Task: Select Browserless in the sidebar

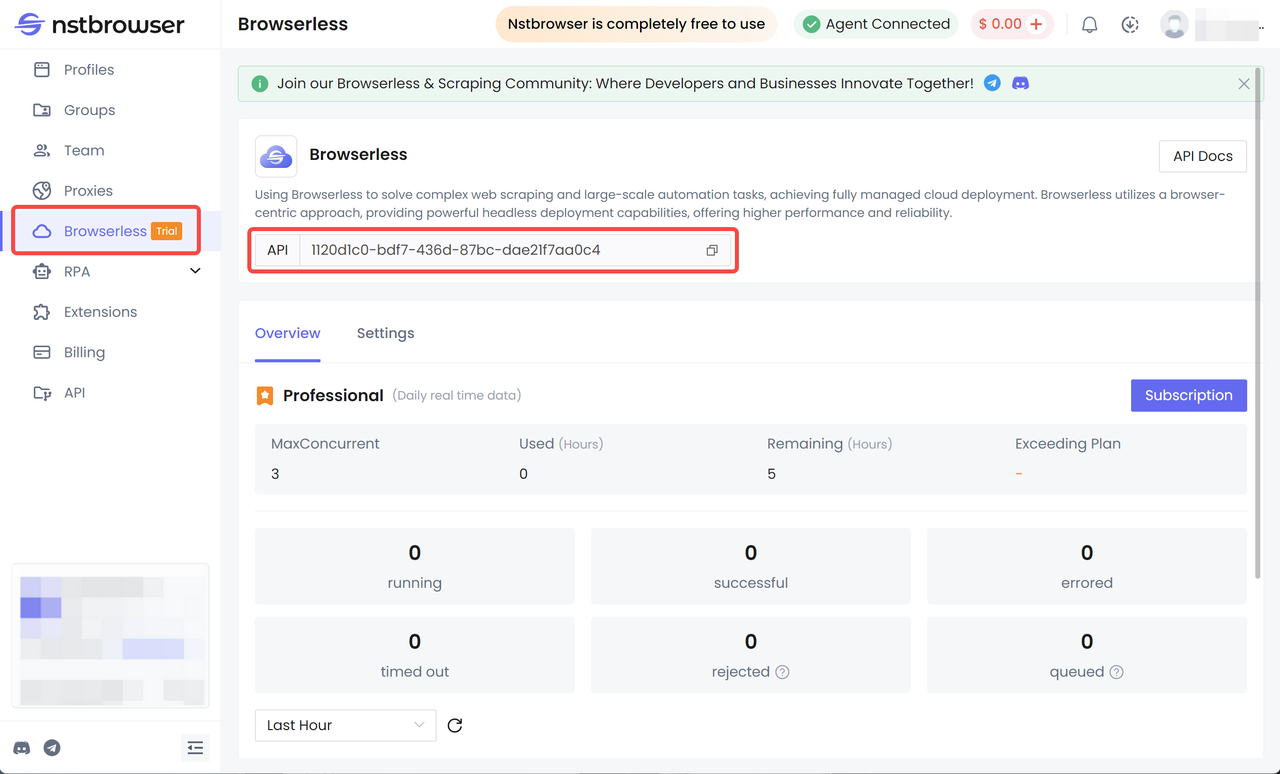Action: click(x=107, y=231)
